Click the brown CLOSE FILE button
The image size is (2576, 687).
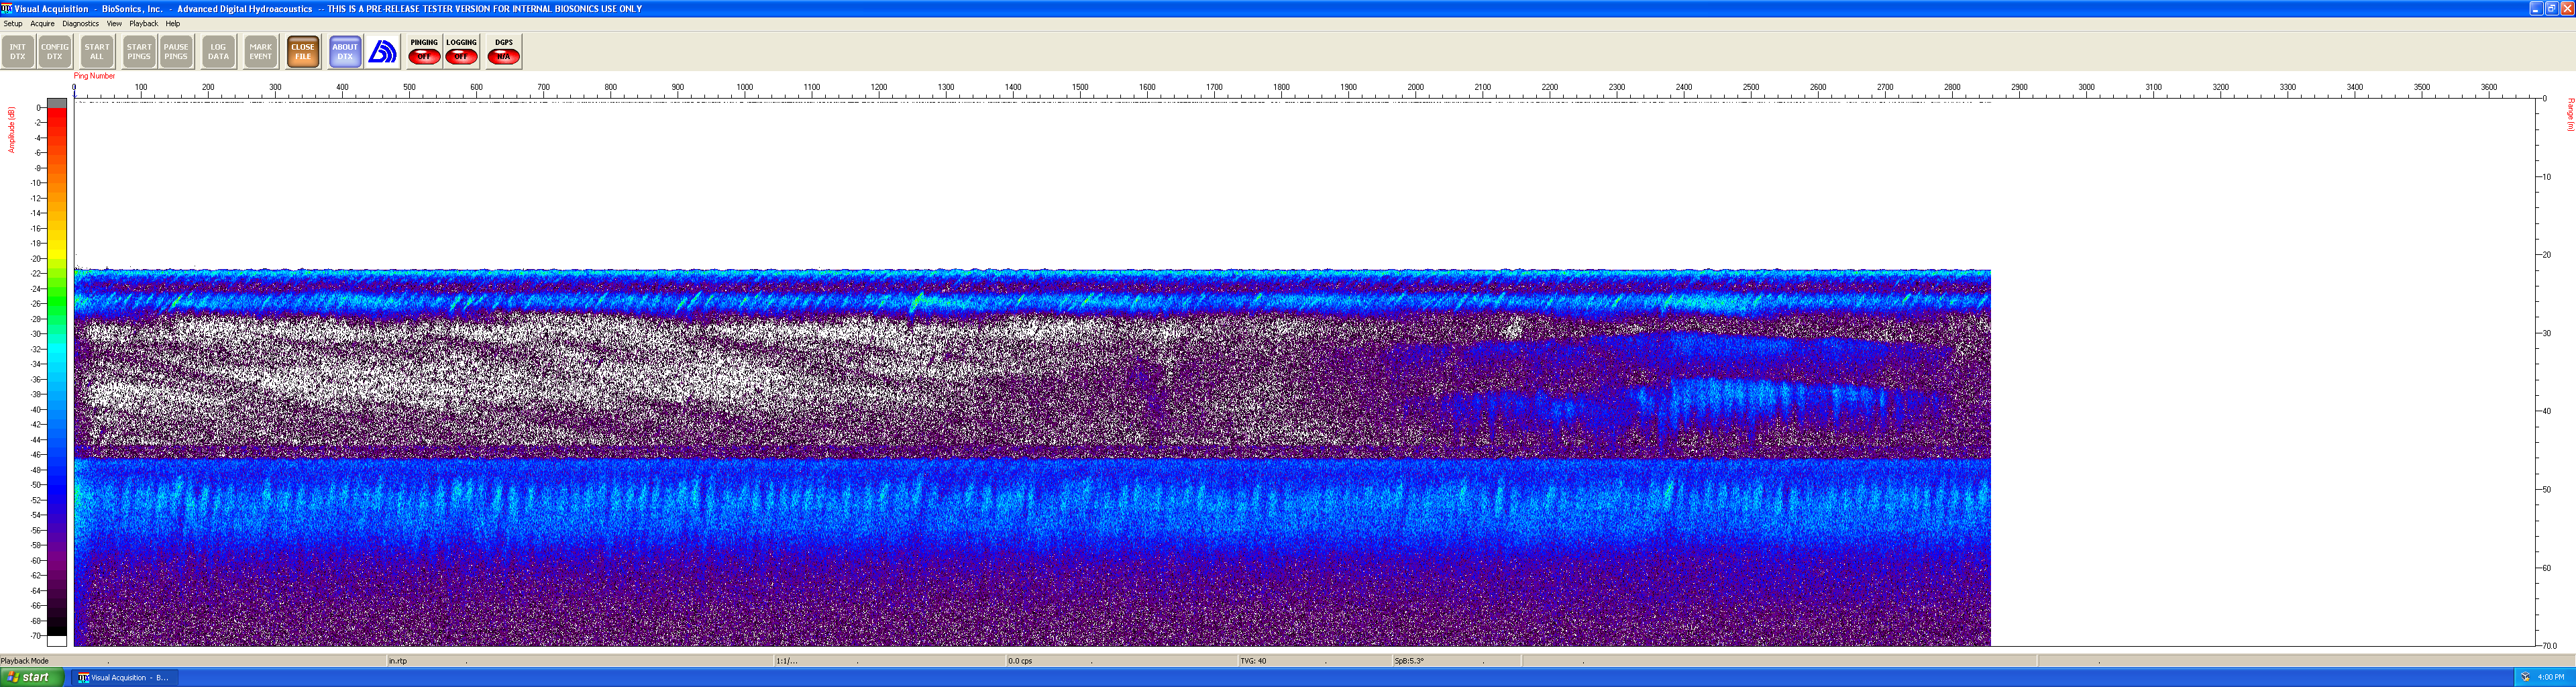[303, 51]
